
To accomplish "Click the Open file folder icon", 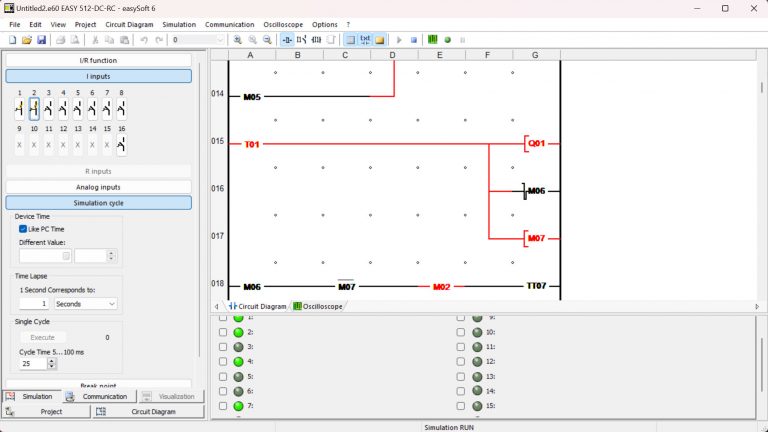I will [27, 40].
